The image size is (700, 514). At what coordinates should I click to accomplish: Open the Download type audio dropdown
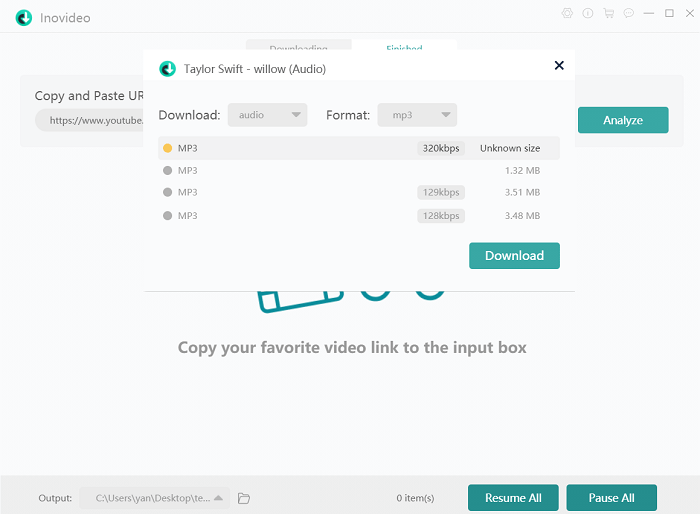(267, 115)
